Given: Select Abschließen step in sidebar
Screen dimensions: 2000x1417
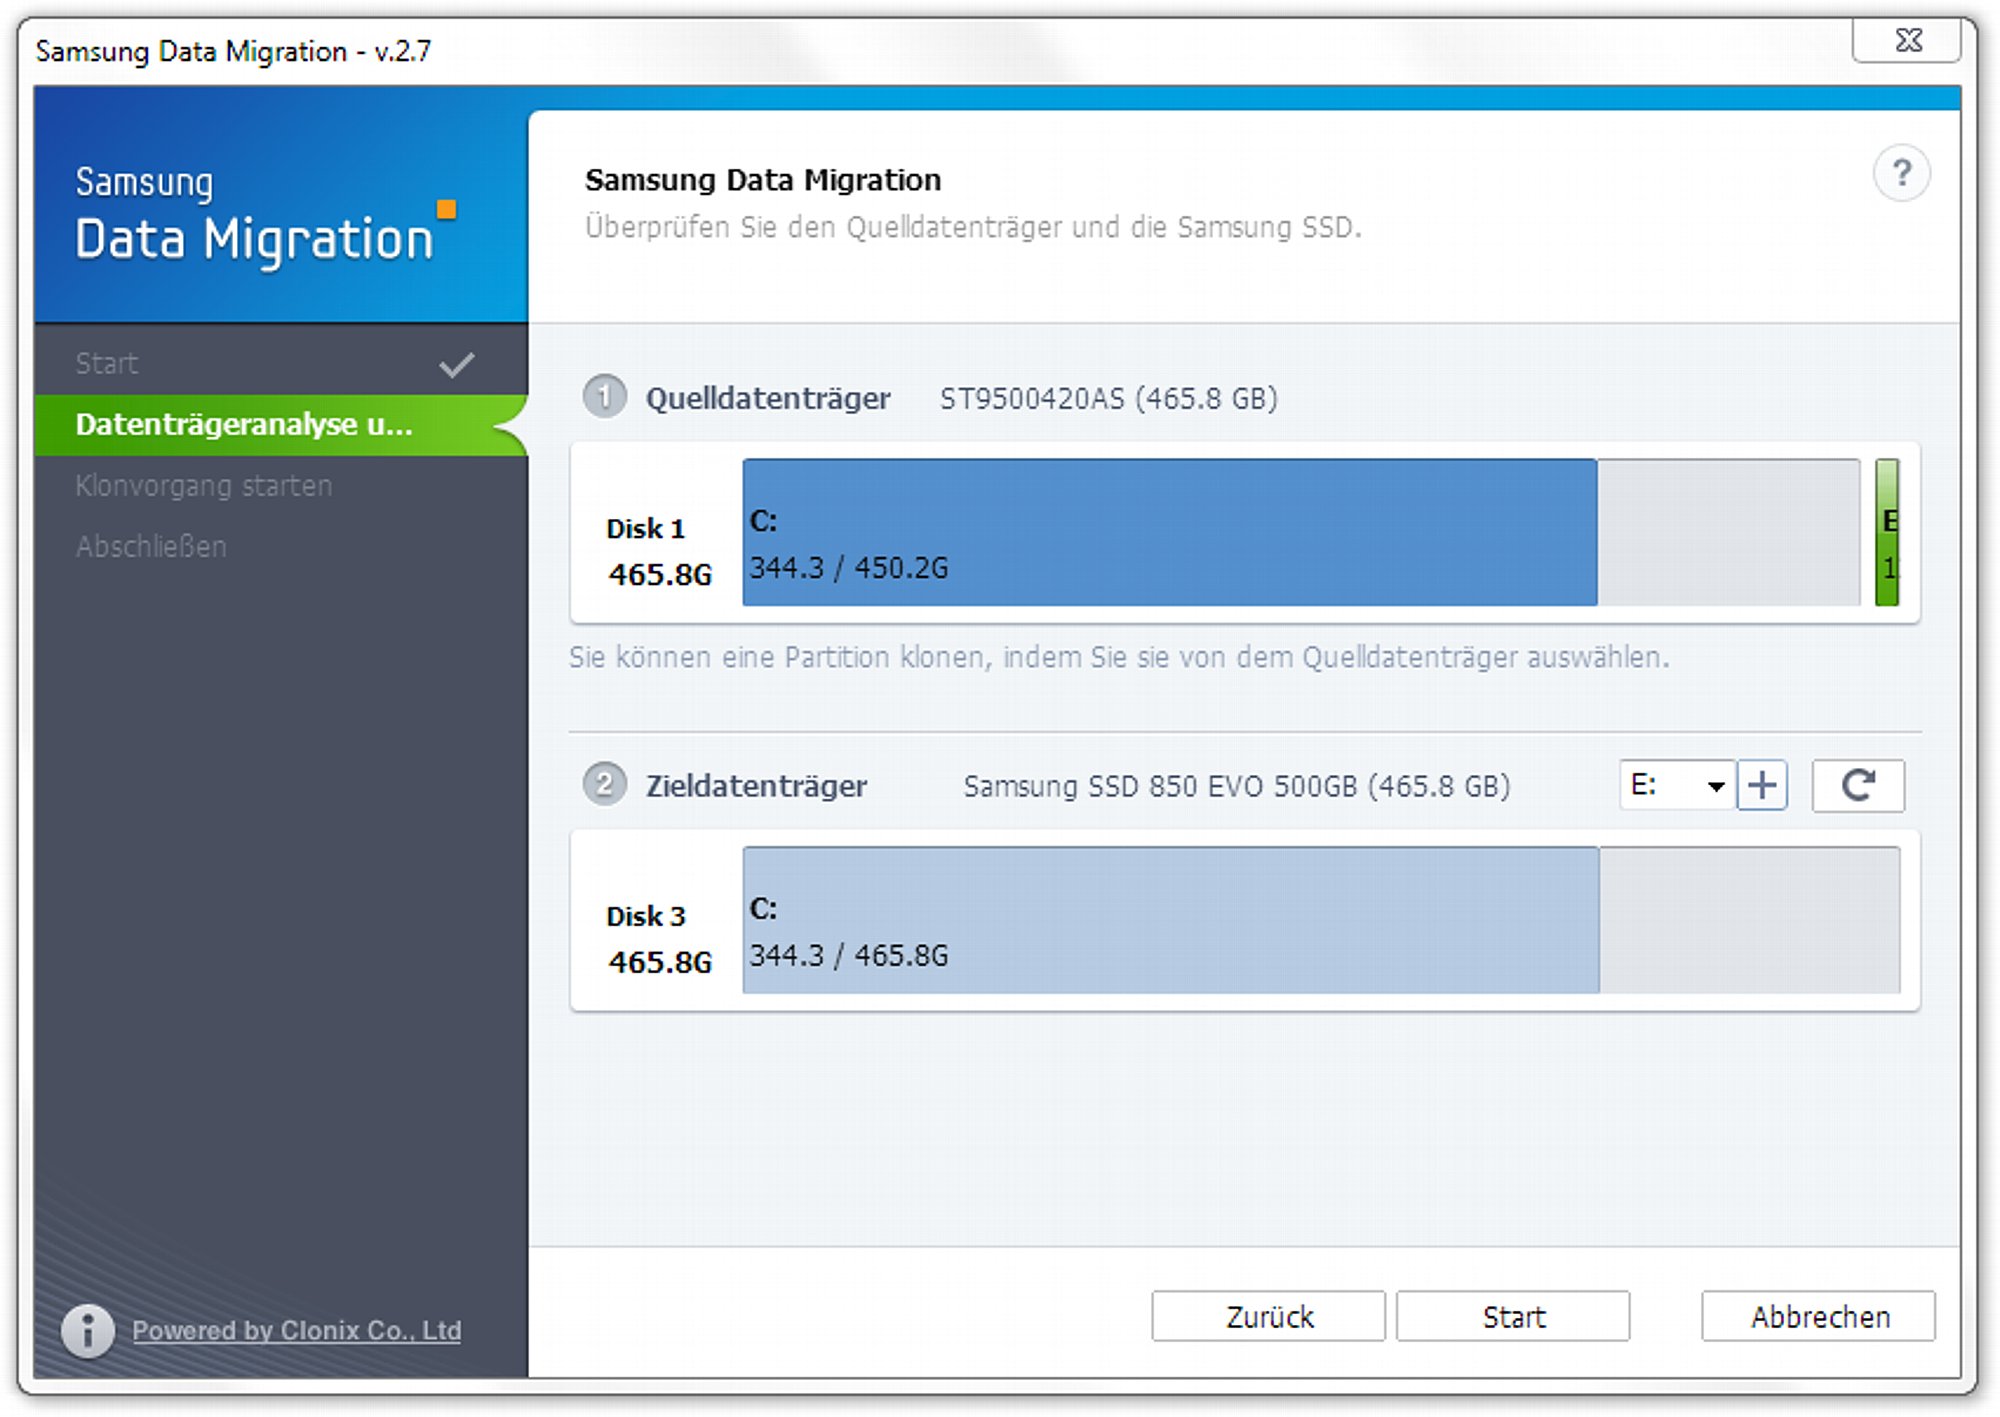Looking at the screenshot, I should click(x=281, y=547).
